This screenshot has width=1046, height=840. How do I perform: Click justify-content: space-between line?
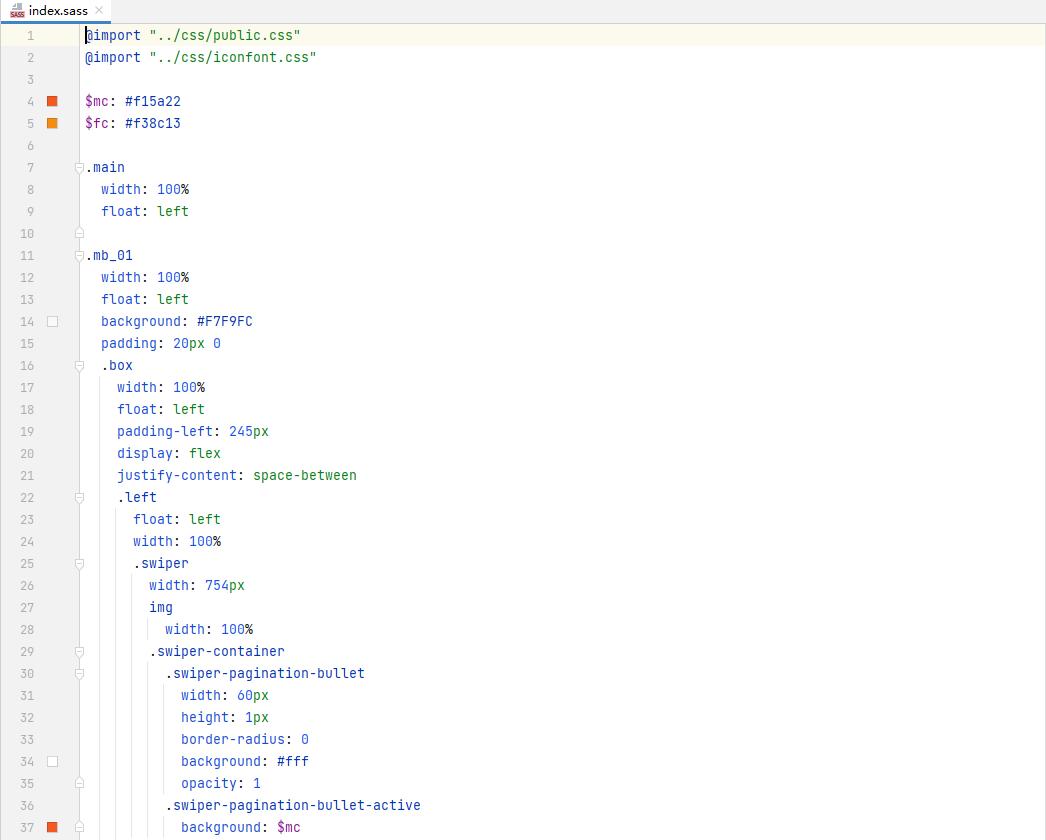tap(237, 476)
